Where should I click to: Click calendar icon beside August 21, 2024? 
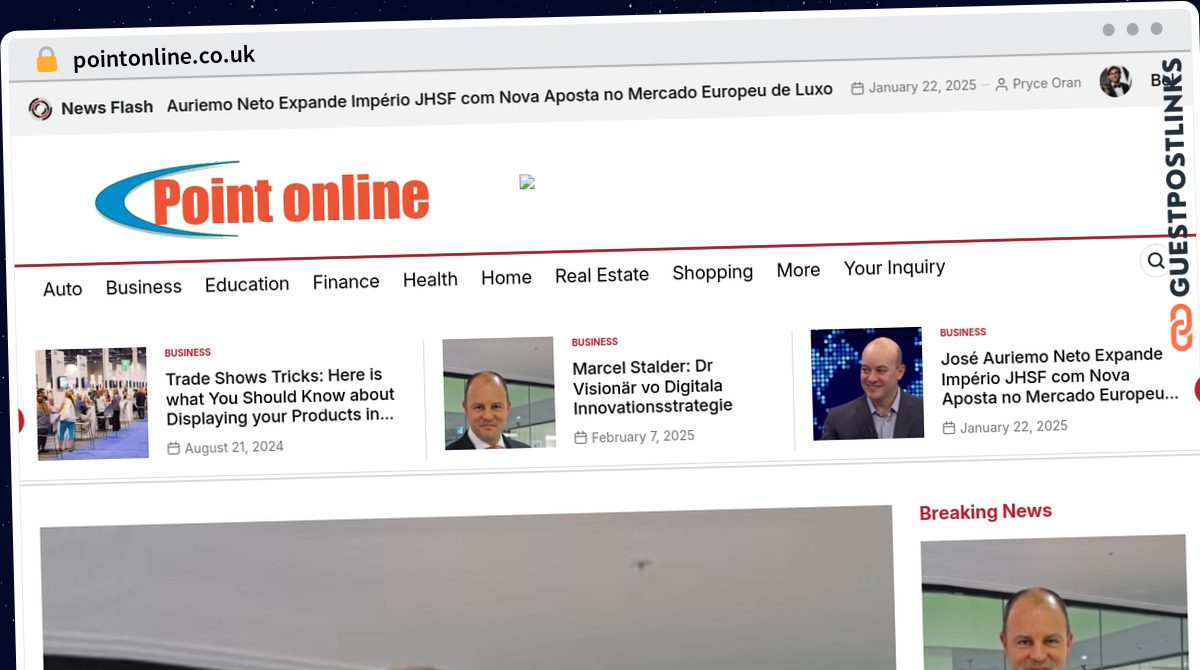coord(173,448)
